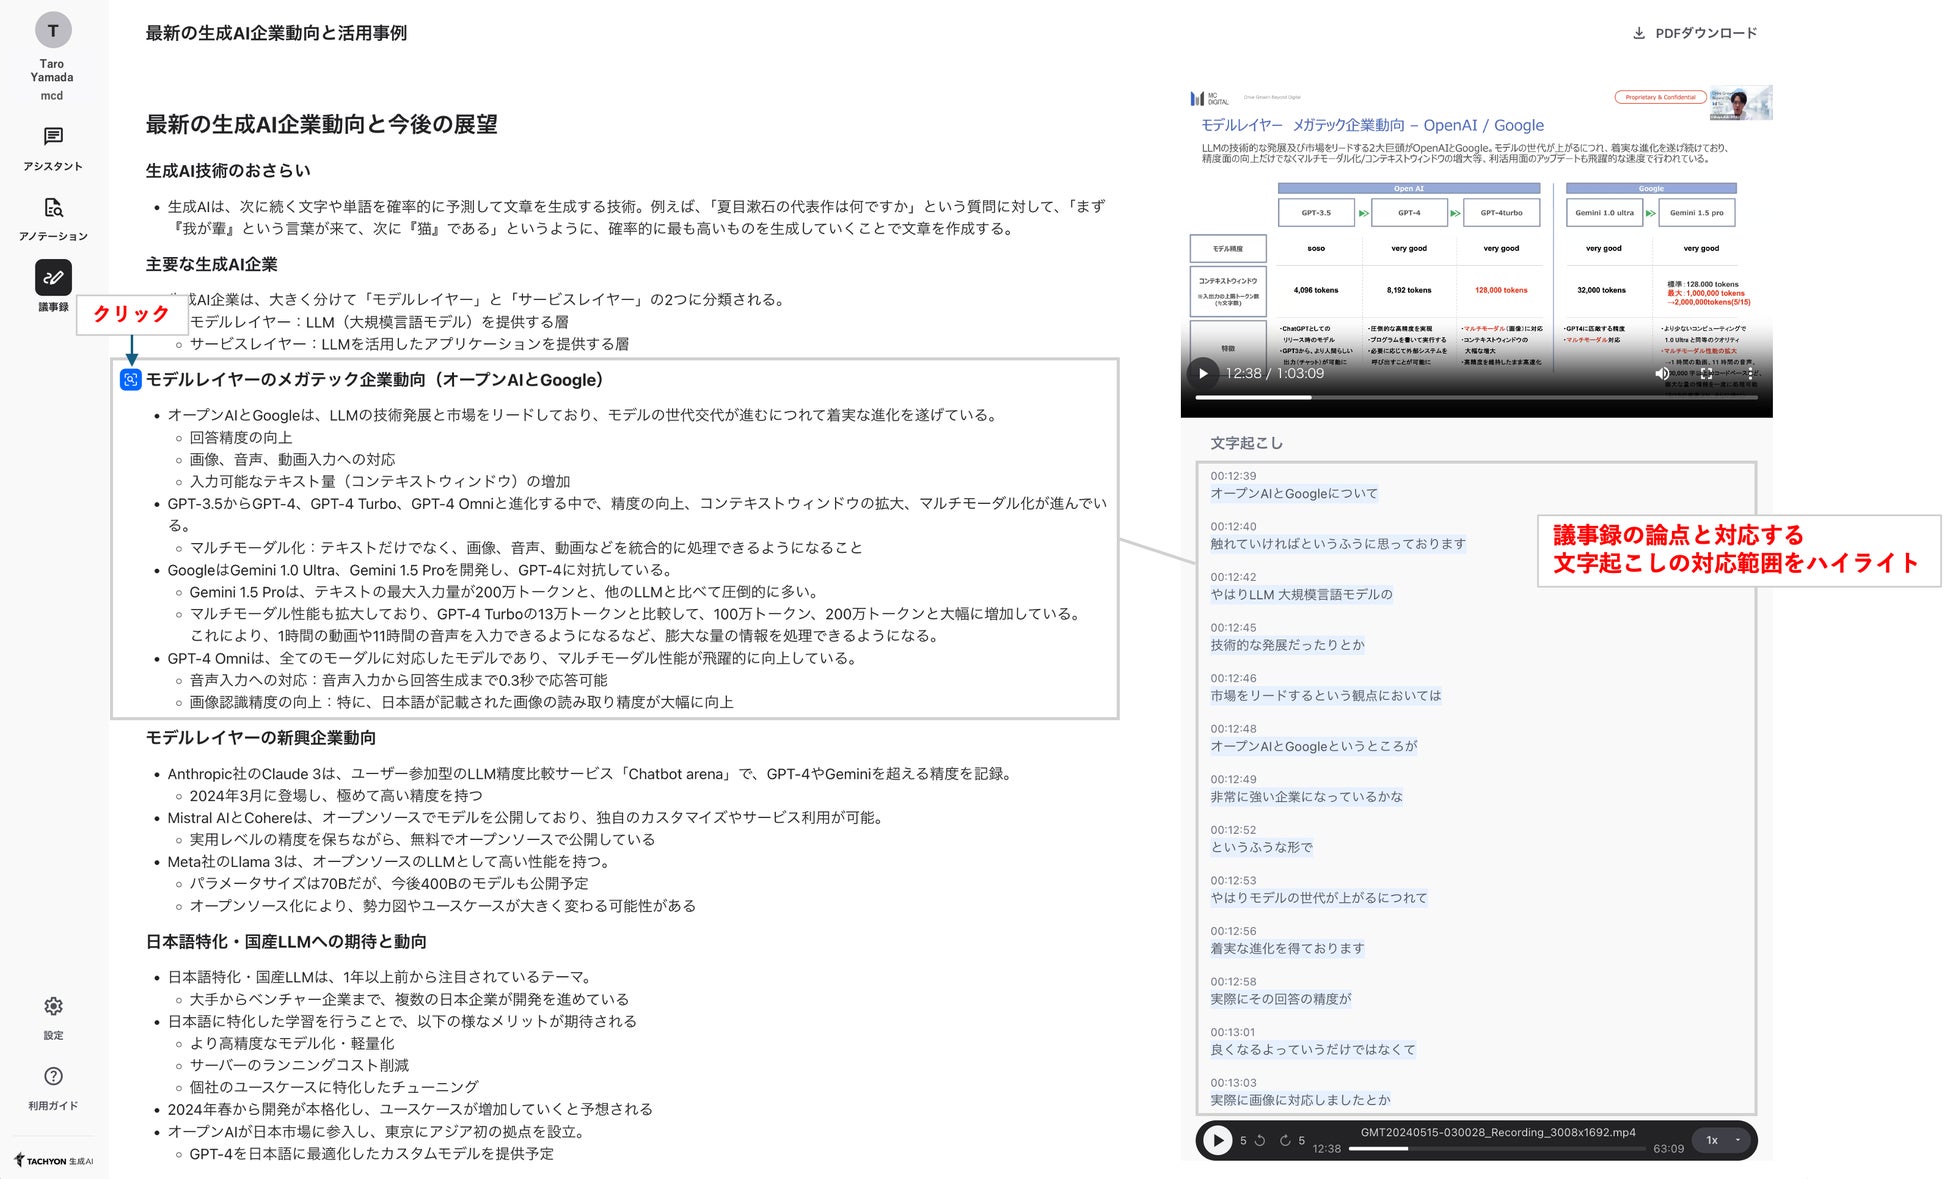
Task: Click the Taro Yamada avatar
Action: click(x=53, y=30)
